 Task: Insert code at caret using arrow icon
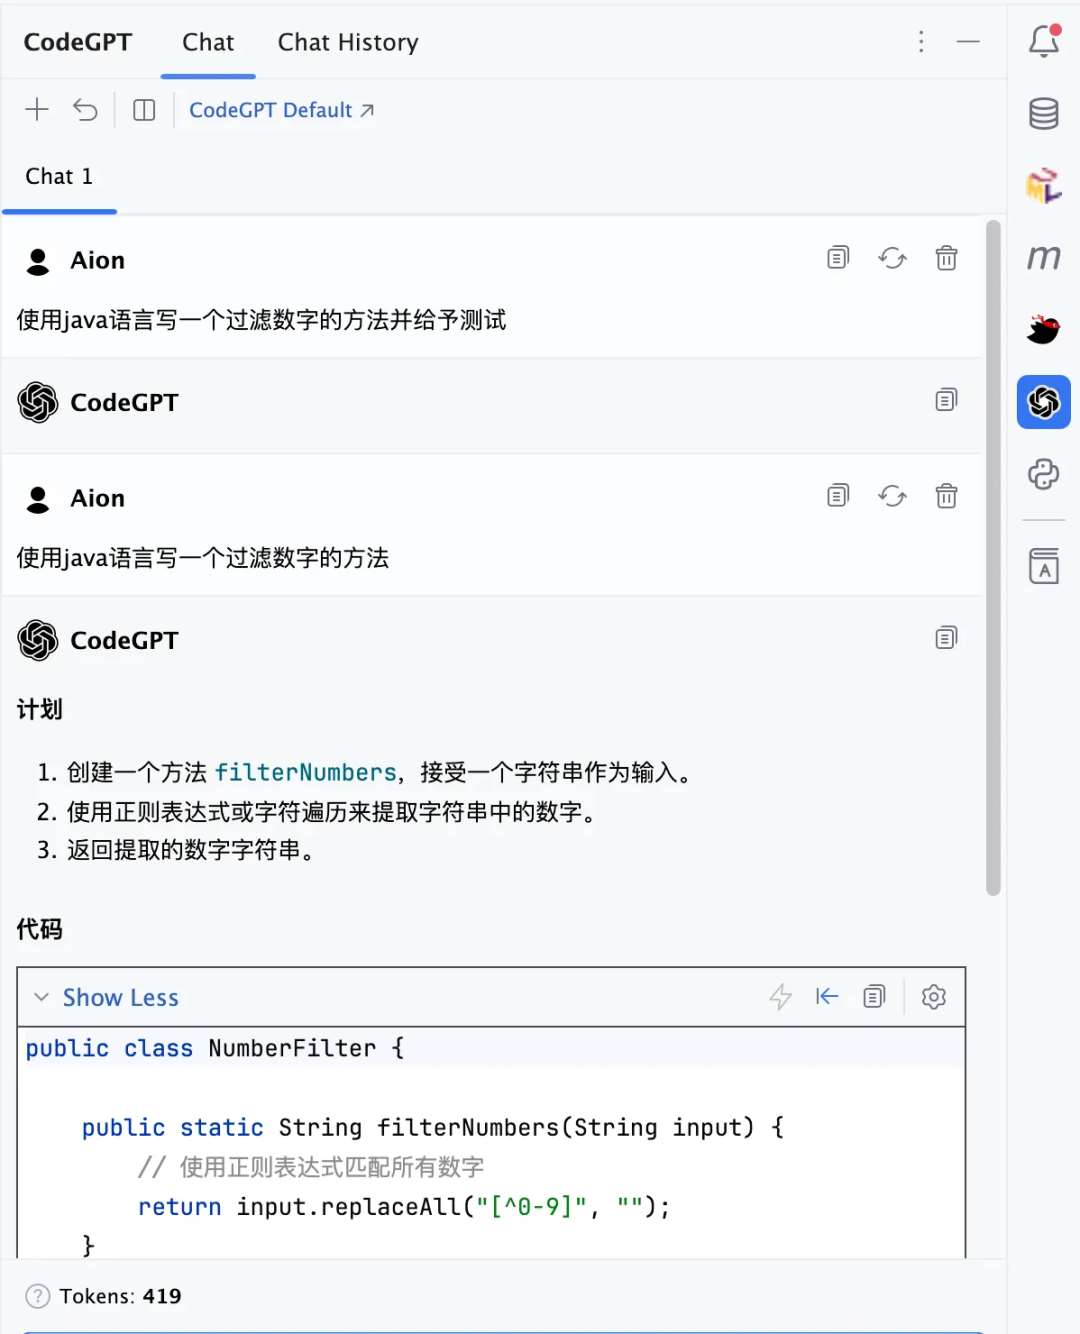click(x=827, y=996)
